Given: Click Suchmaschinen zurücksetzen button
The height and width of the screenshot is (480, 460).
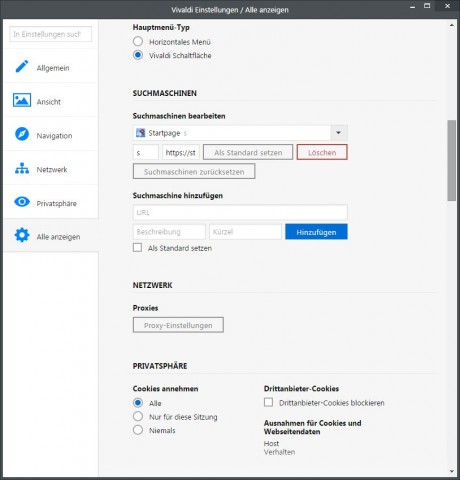Looking at the screenshot, I should coord(194,171).
